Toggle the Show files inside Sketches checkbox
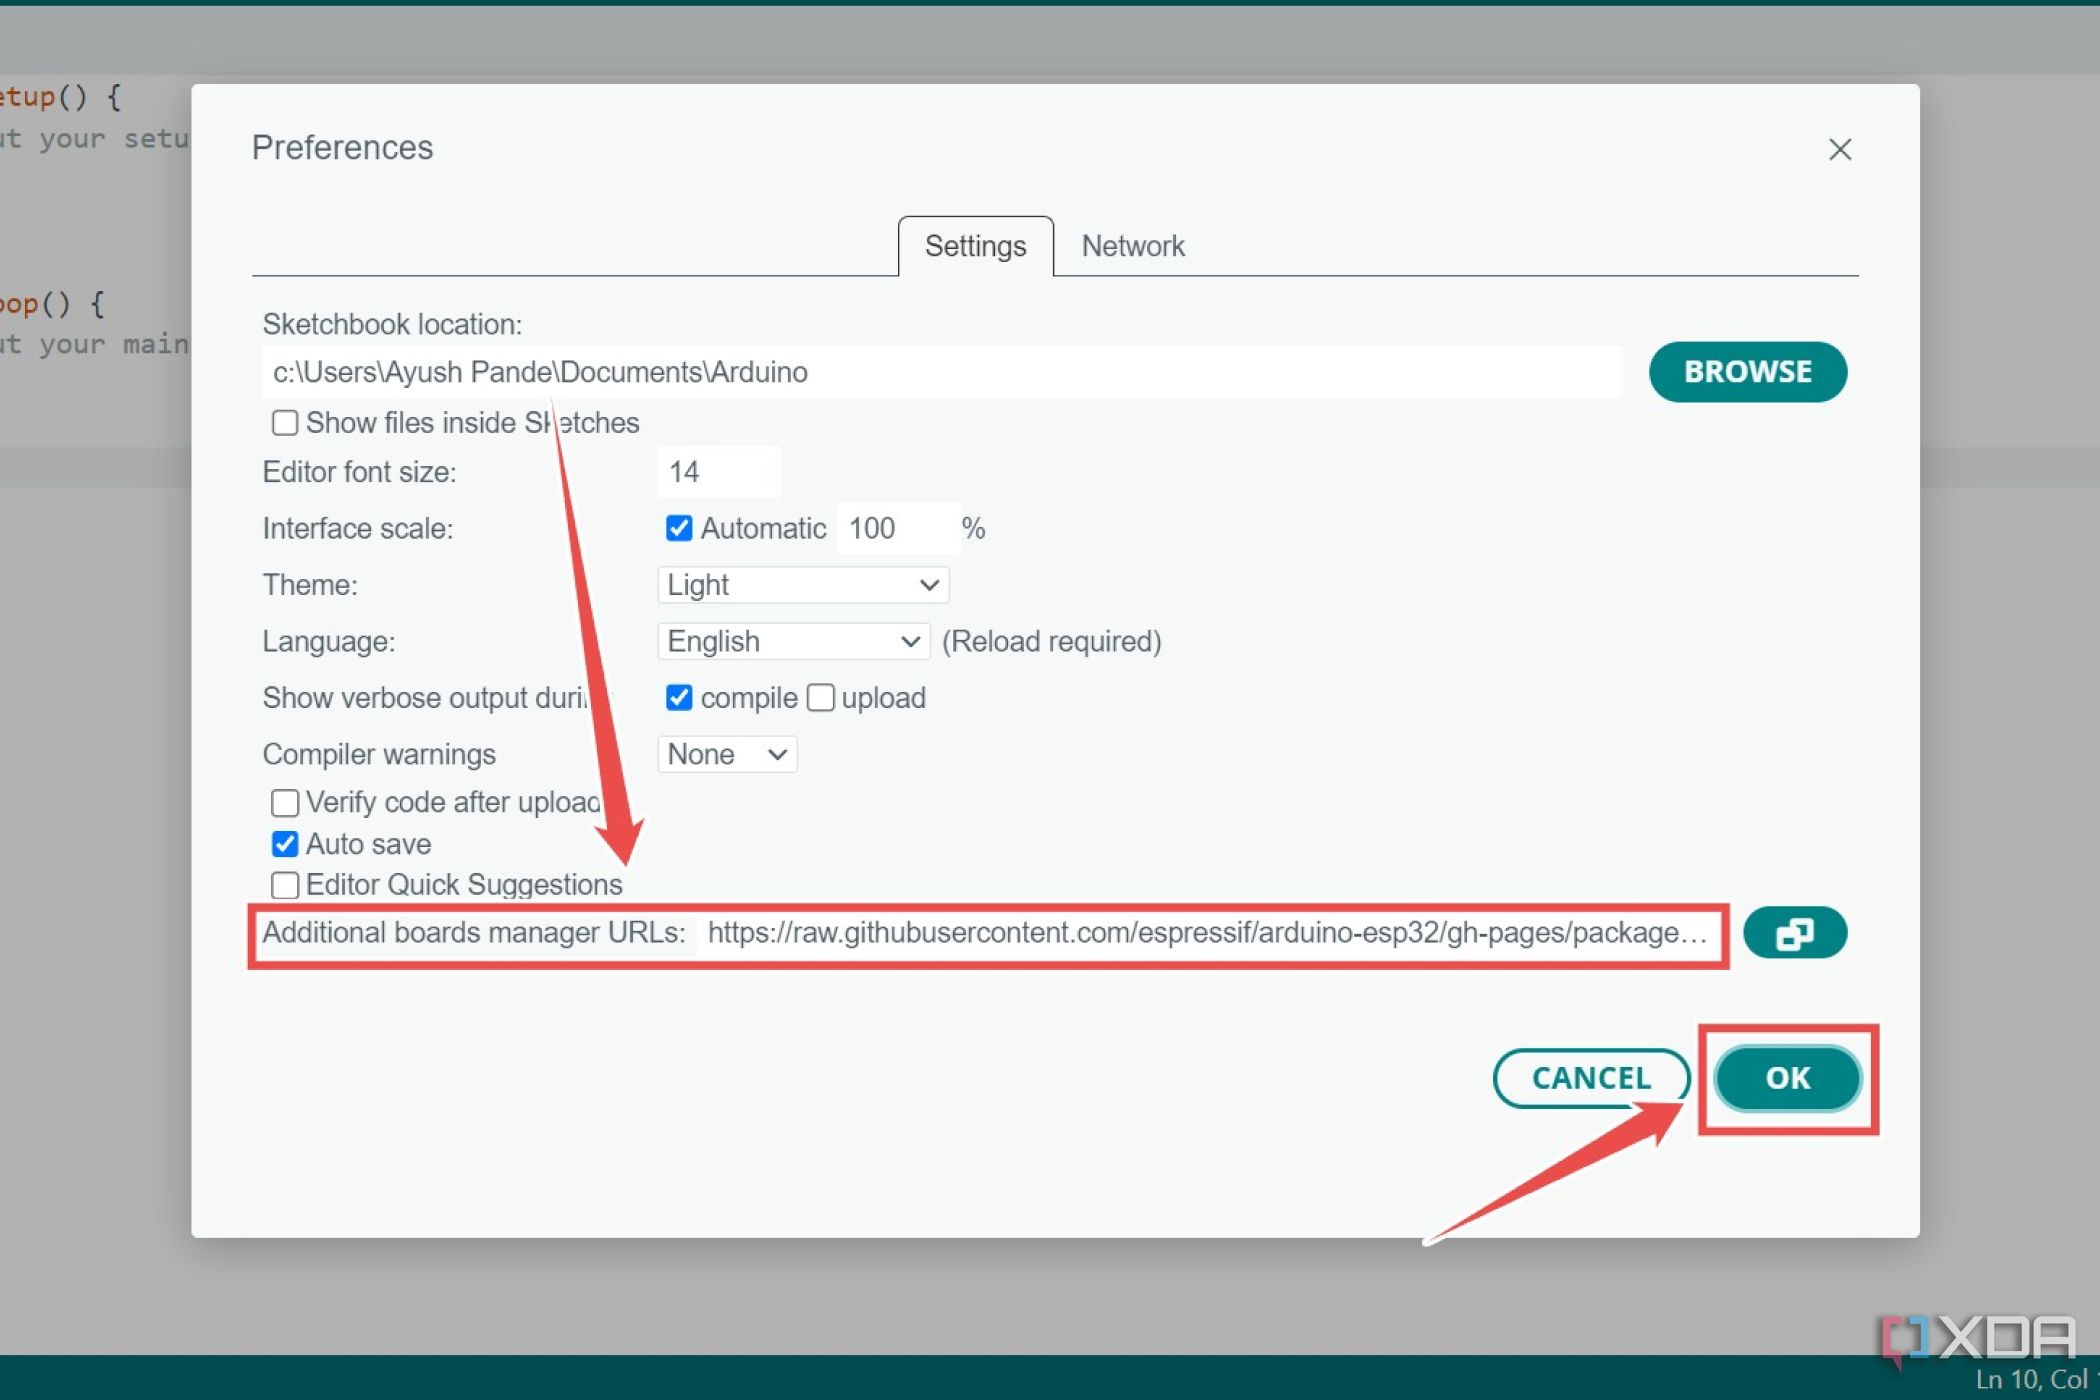2100x1400 pixels. [284, 422]
